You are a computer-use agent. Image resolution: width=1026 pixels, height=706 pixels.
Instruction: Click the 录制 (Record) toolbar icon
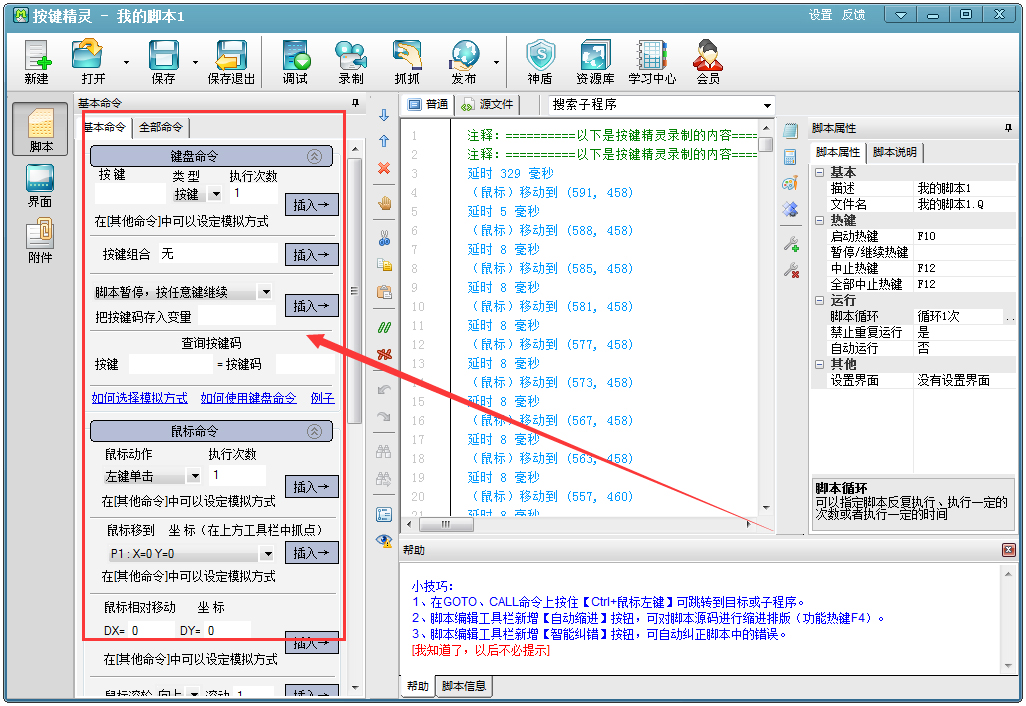pyautogui.click(x=351, y=62)
